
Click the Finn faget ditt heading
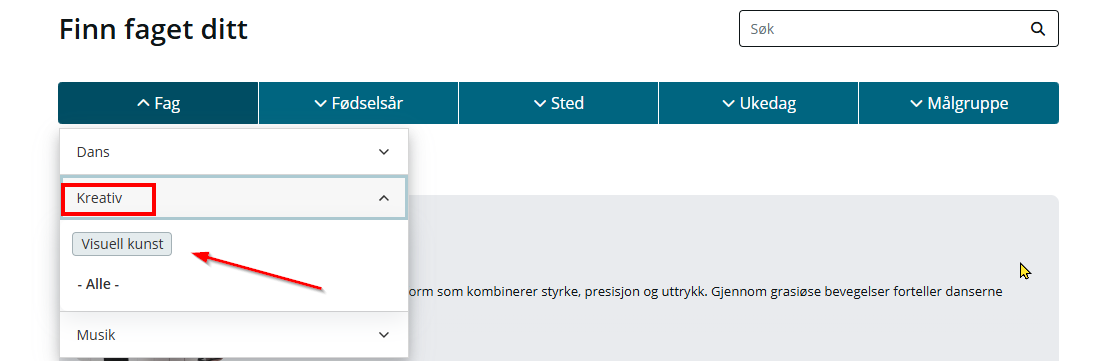click(153, 30)
